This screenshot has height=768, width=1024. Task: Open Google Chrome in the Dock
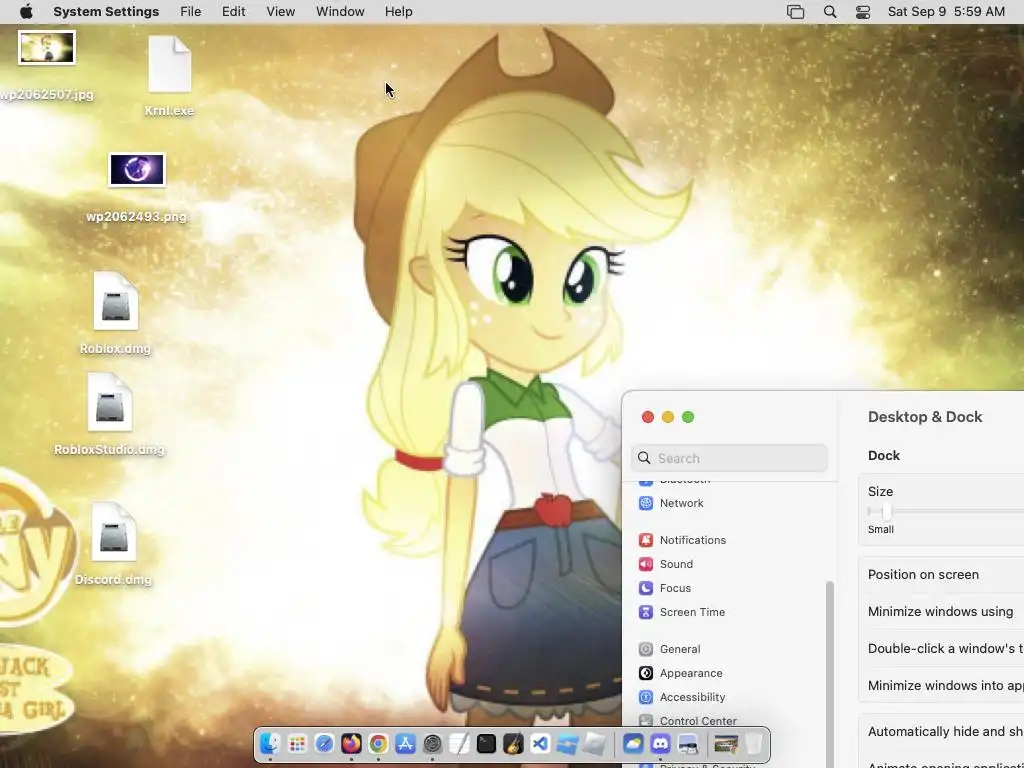[x=378, y=743]
